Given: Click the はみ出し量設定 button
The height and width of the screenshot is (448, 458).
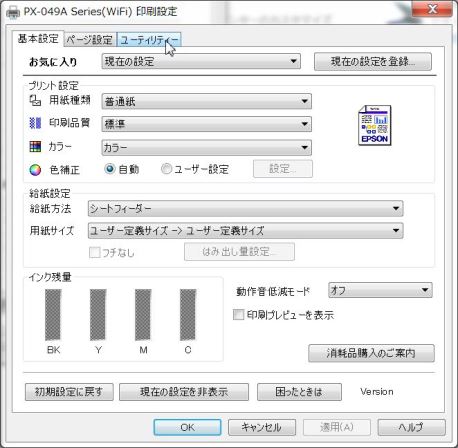Looking at the screenshot, I should (239, 252).
